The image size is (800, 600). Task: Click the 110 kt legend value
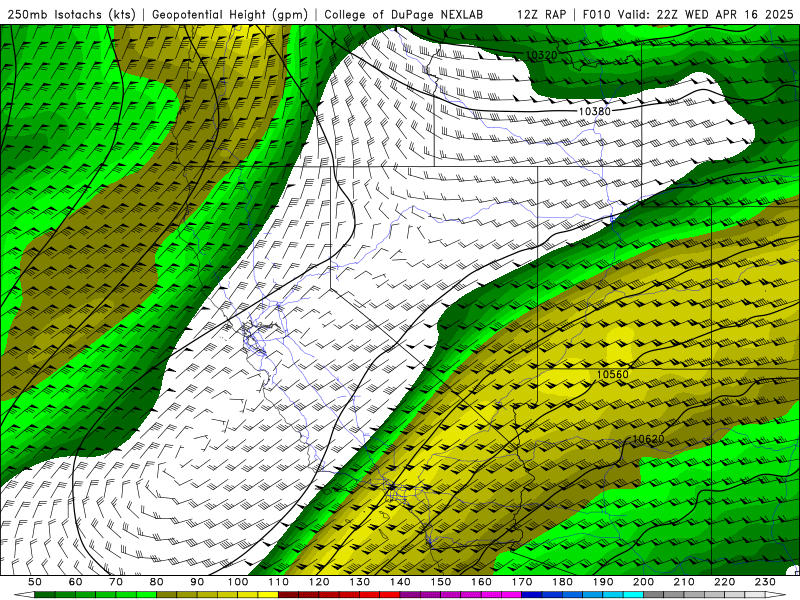coord(279,582)
